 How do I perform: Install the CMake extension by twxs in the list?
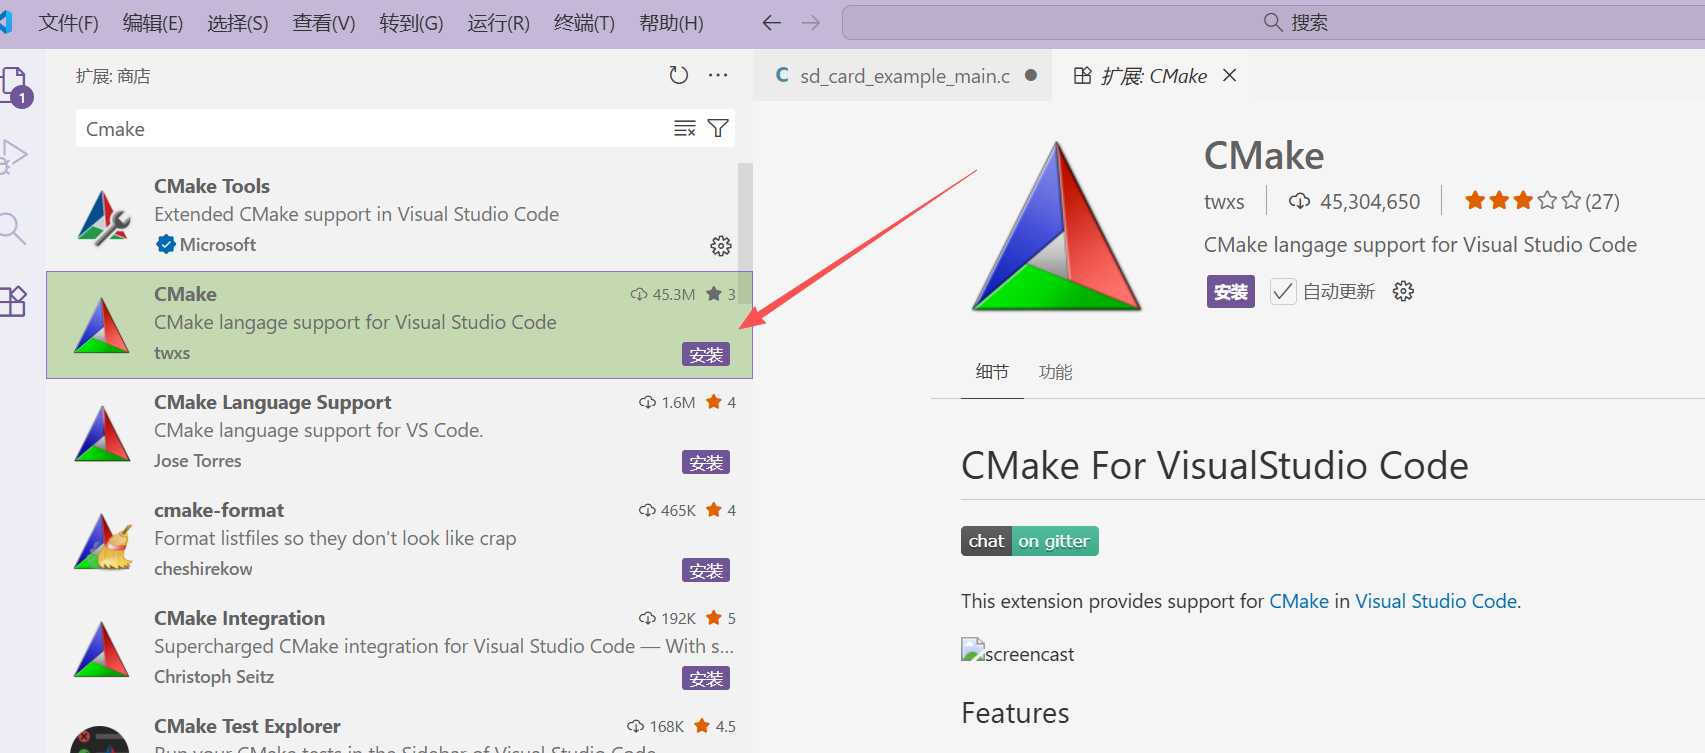coord(706,354)
